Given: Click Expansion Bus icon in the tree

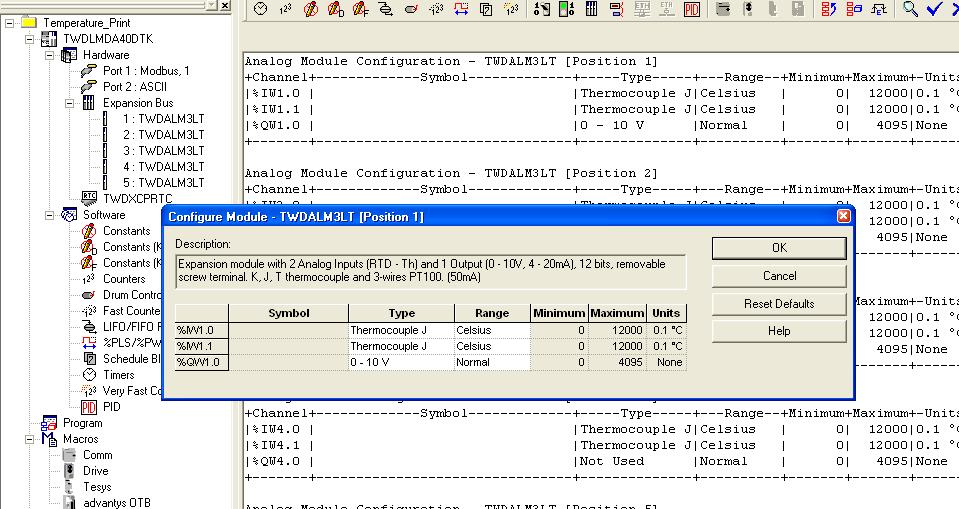Looking at the screenshot, I should click(89, 103).
